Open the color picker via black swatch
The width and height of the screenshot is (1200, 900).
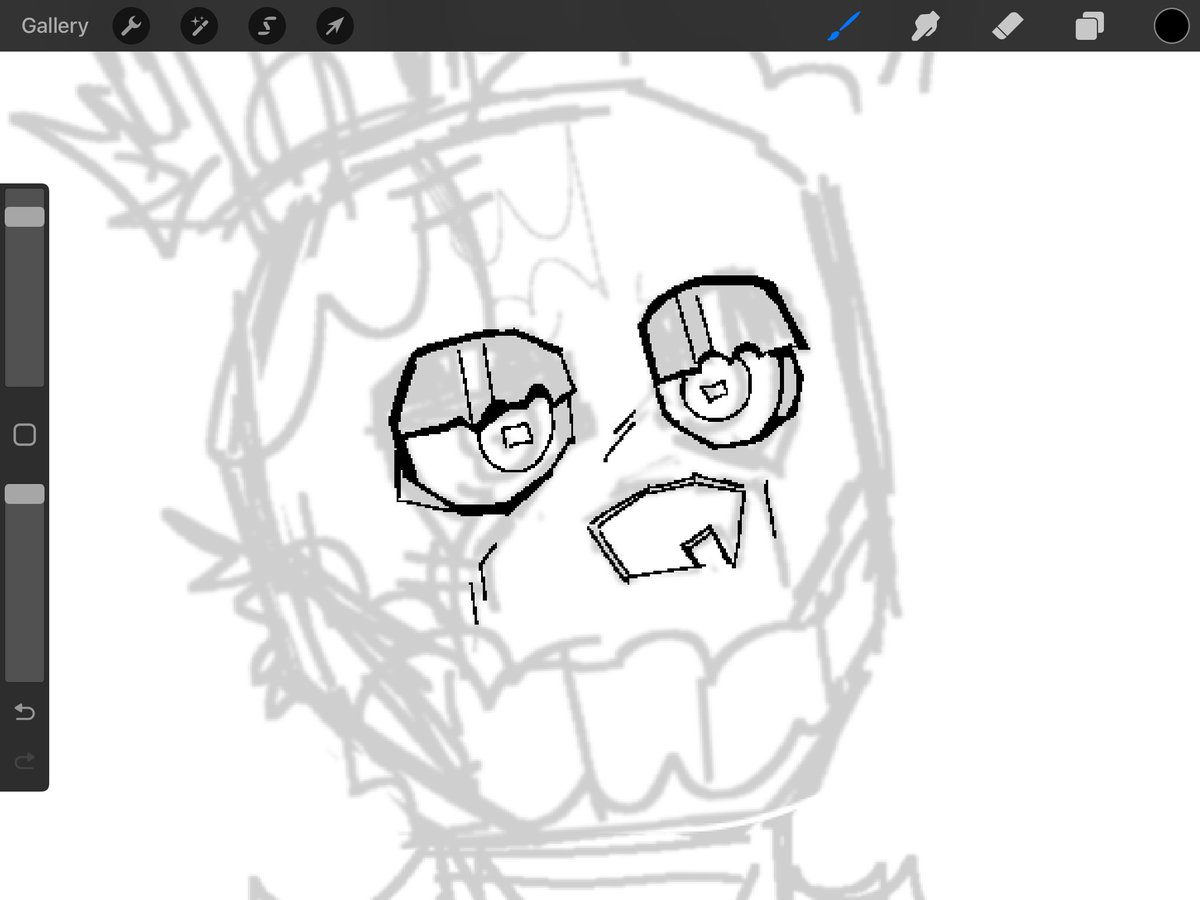tap(1170, 26)
